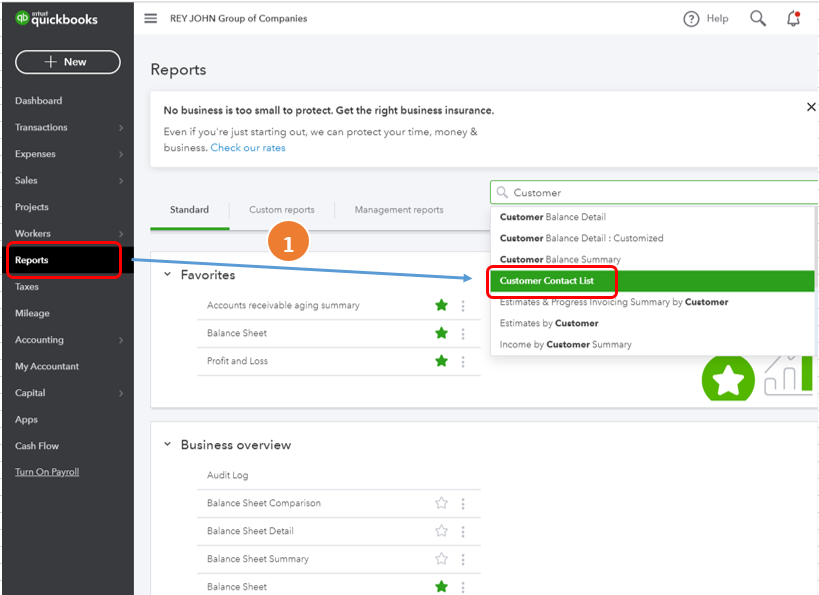Open the notifications bell

pos(794,19)
